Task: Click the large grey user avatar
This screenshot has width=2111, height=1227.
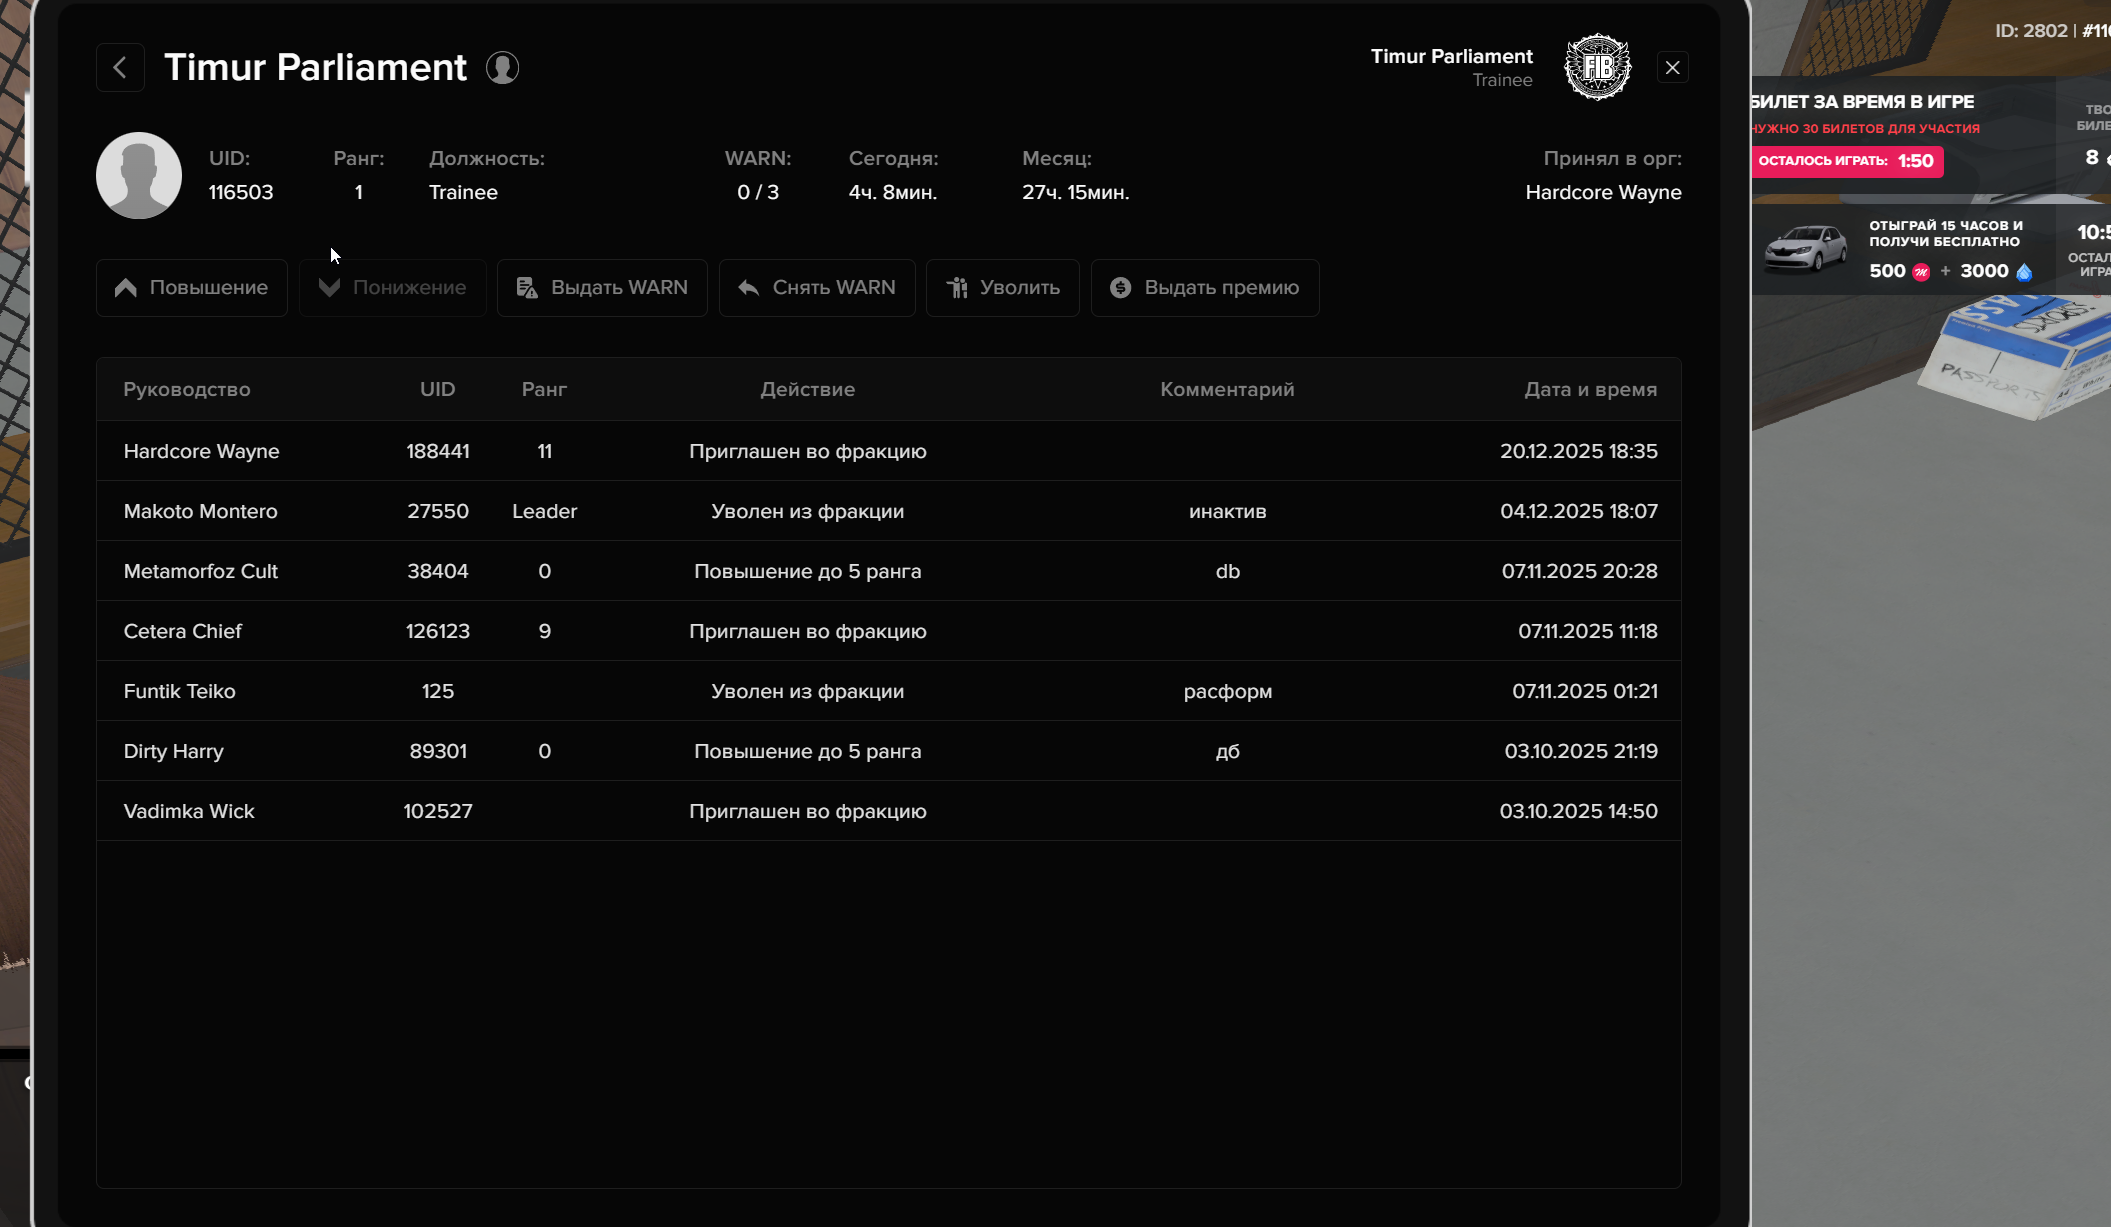Action: 139,176
